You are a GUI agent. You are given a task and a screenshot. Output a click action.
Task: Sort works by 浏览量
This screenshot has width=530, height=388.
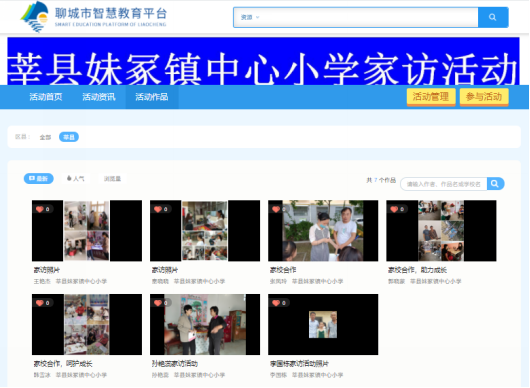112,178
